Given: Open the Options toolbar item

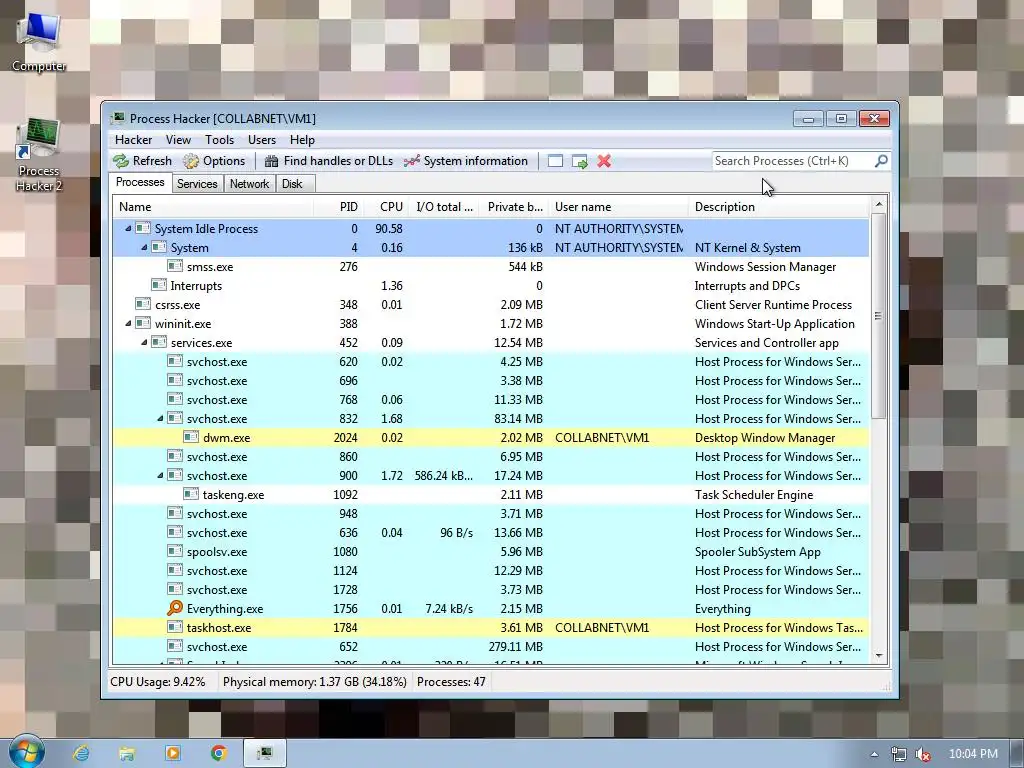Looking at the screenshot, I should [214, 161].
